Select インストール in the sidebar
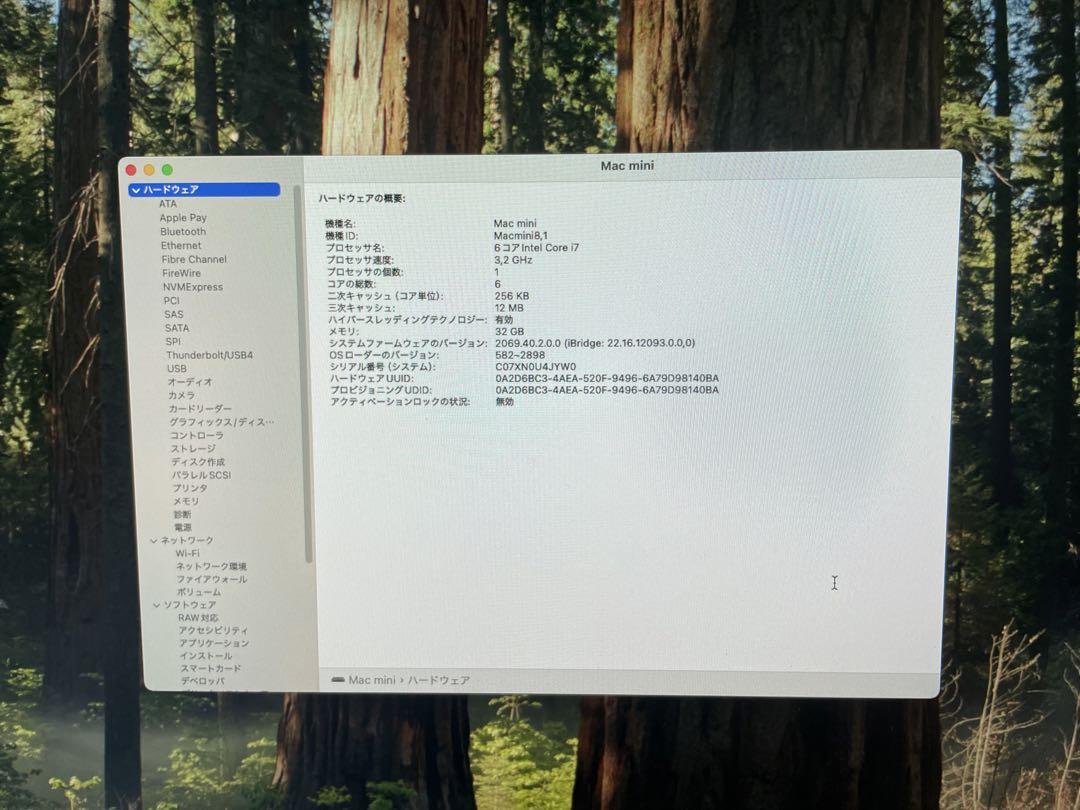1080x810 pixels. pos(207,656)
